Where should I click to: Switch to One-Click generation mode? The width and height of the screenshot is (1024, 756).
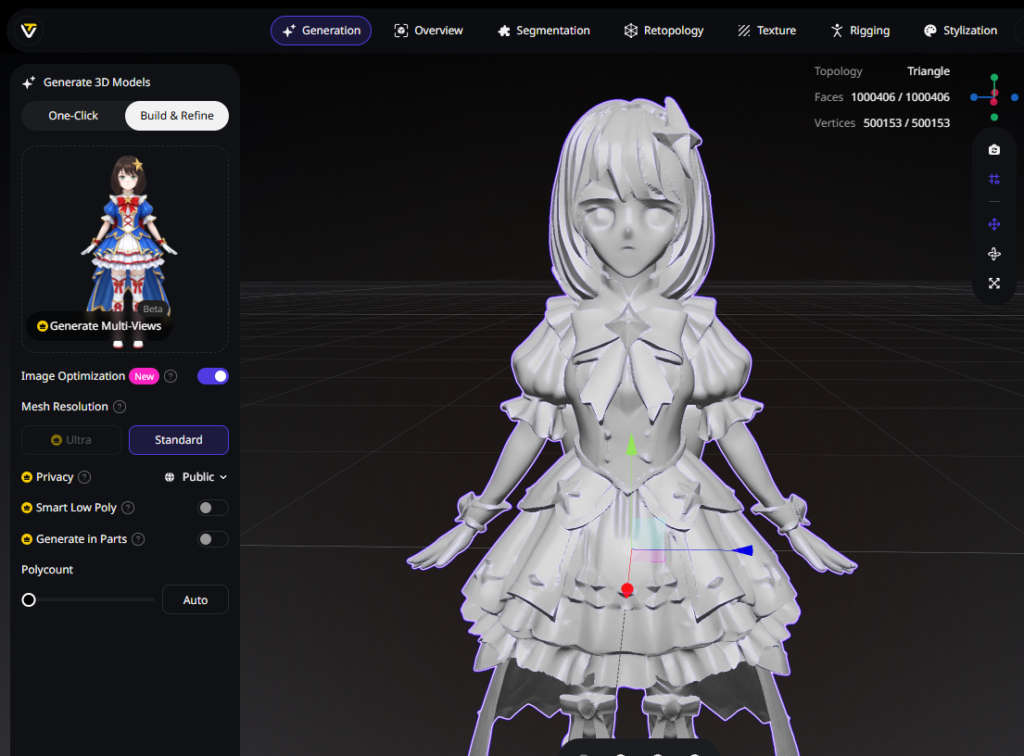[x=73, y=116]
